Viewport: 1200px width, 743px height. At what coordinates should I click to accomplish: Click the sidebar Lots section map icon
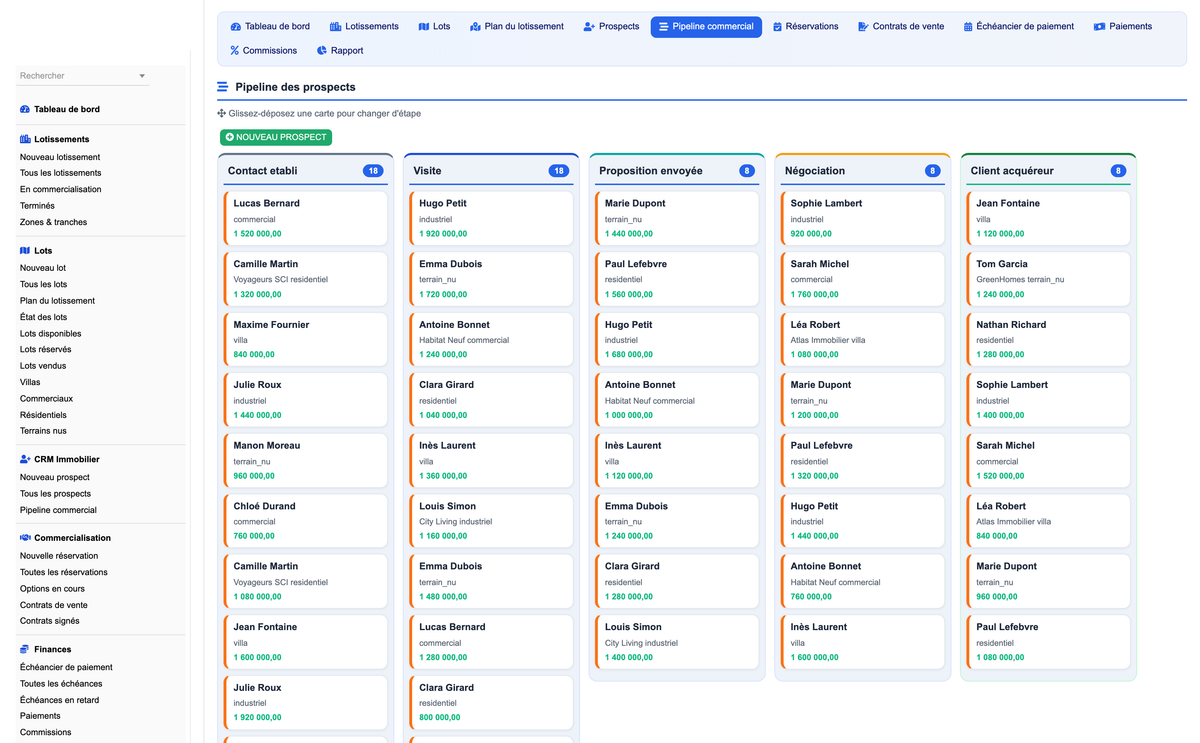[25, 251]
